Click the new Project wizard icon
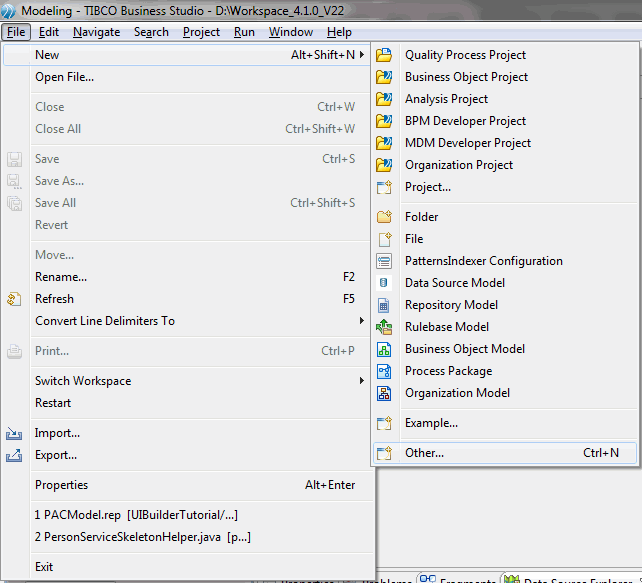This screenshot has width=642, height=583. tap(384, 187)
